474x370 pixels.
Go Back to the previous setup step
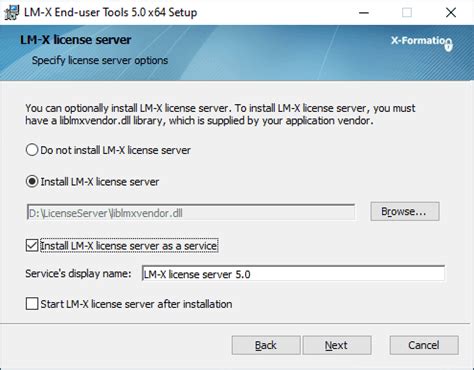266,345
